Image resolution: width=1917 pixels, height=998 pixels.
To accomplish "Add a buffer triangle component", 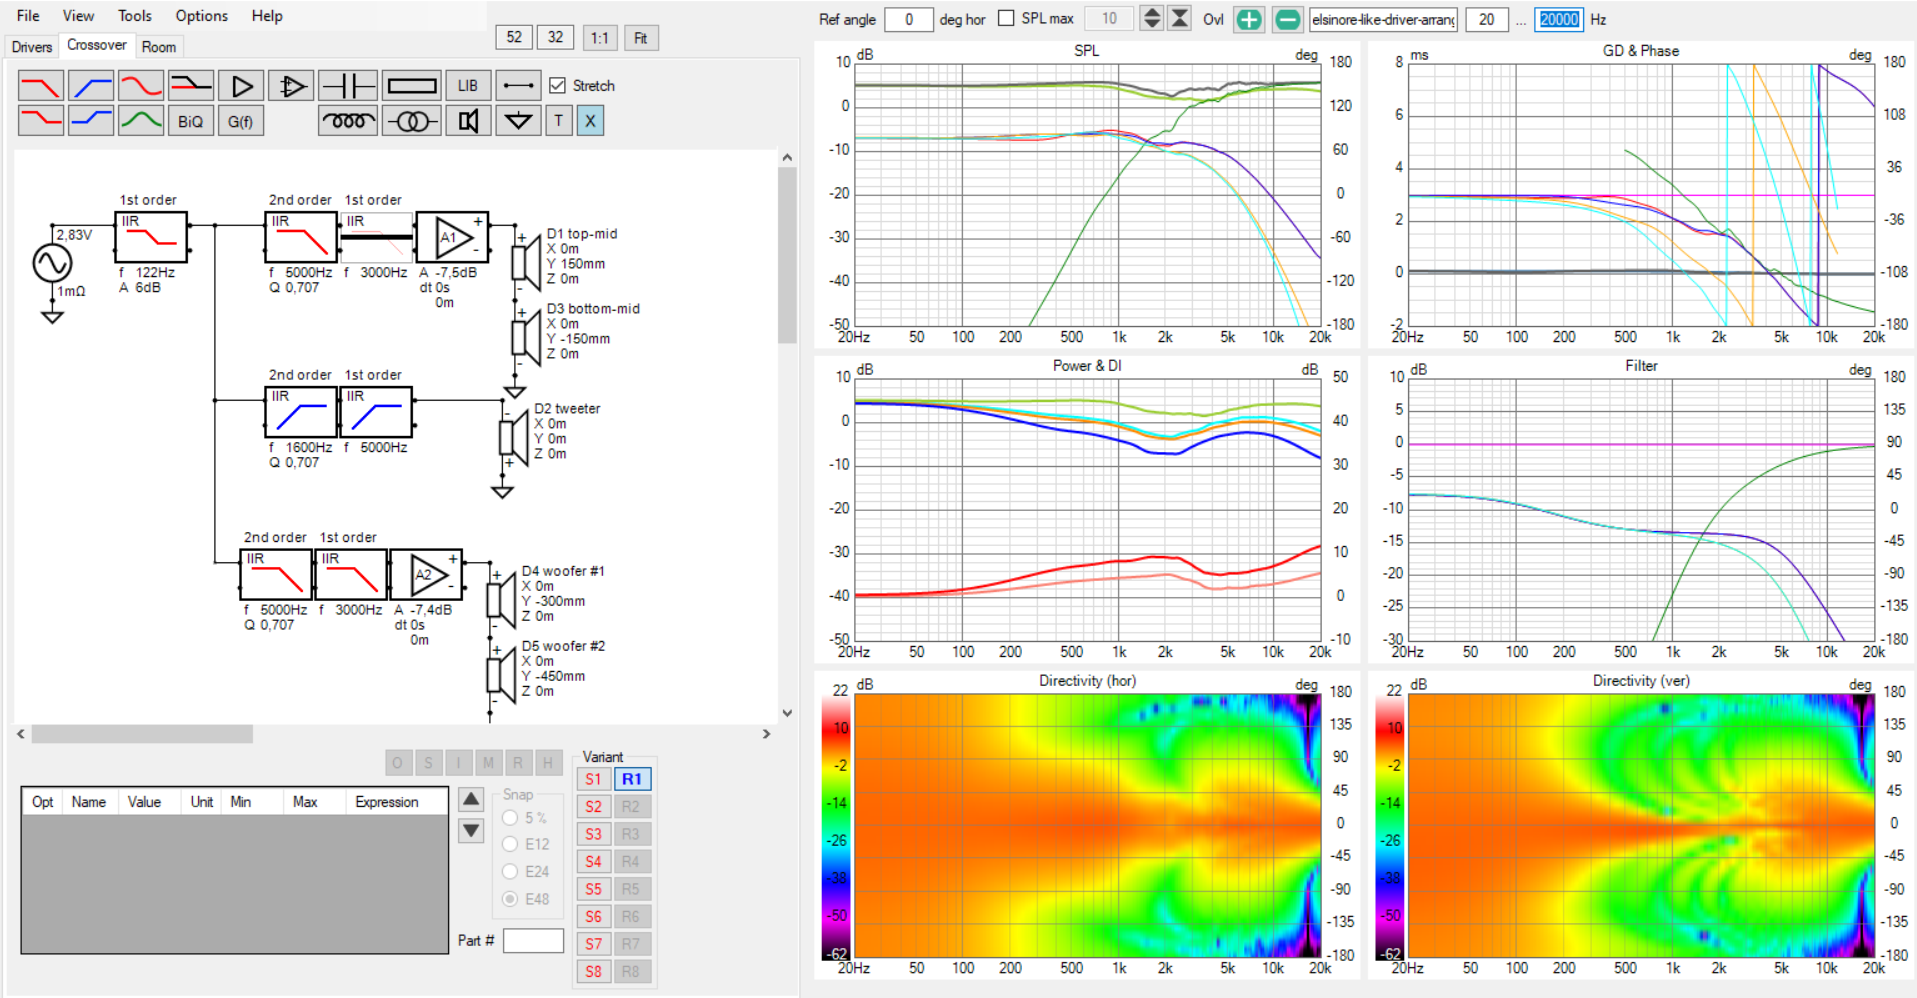I will click(x=241, y=86).
